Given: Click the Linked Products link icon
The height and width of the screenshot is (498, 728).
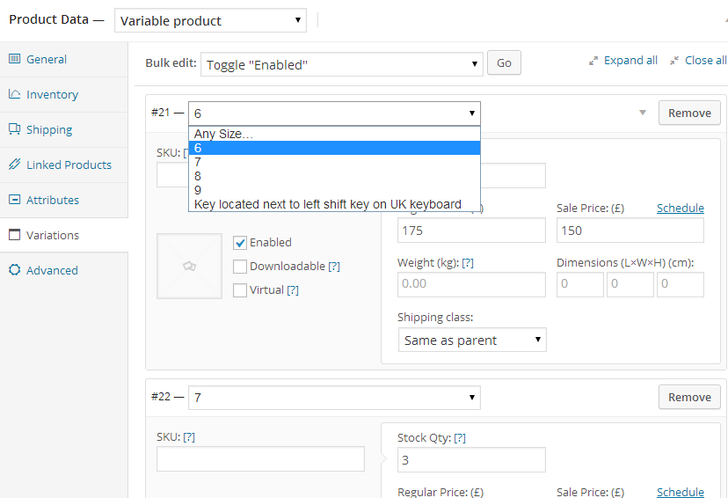Looking at the screenshot, I should tap(14, 164).
